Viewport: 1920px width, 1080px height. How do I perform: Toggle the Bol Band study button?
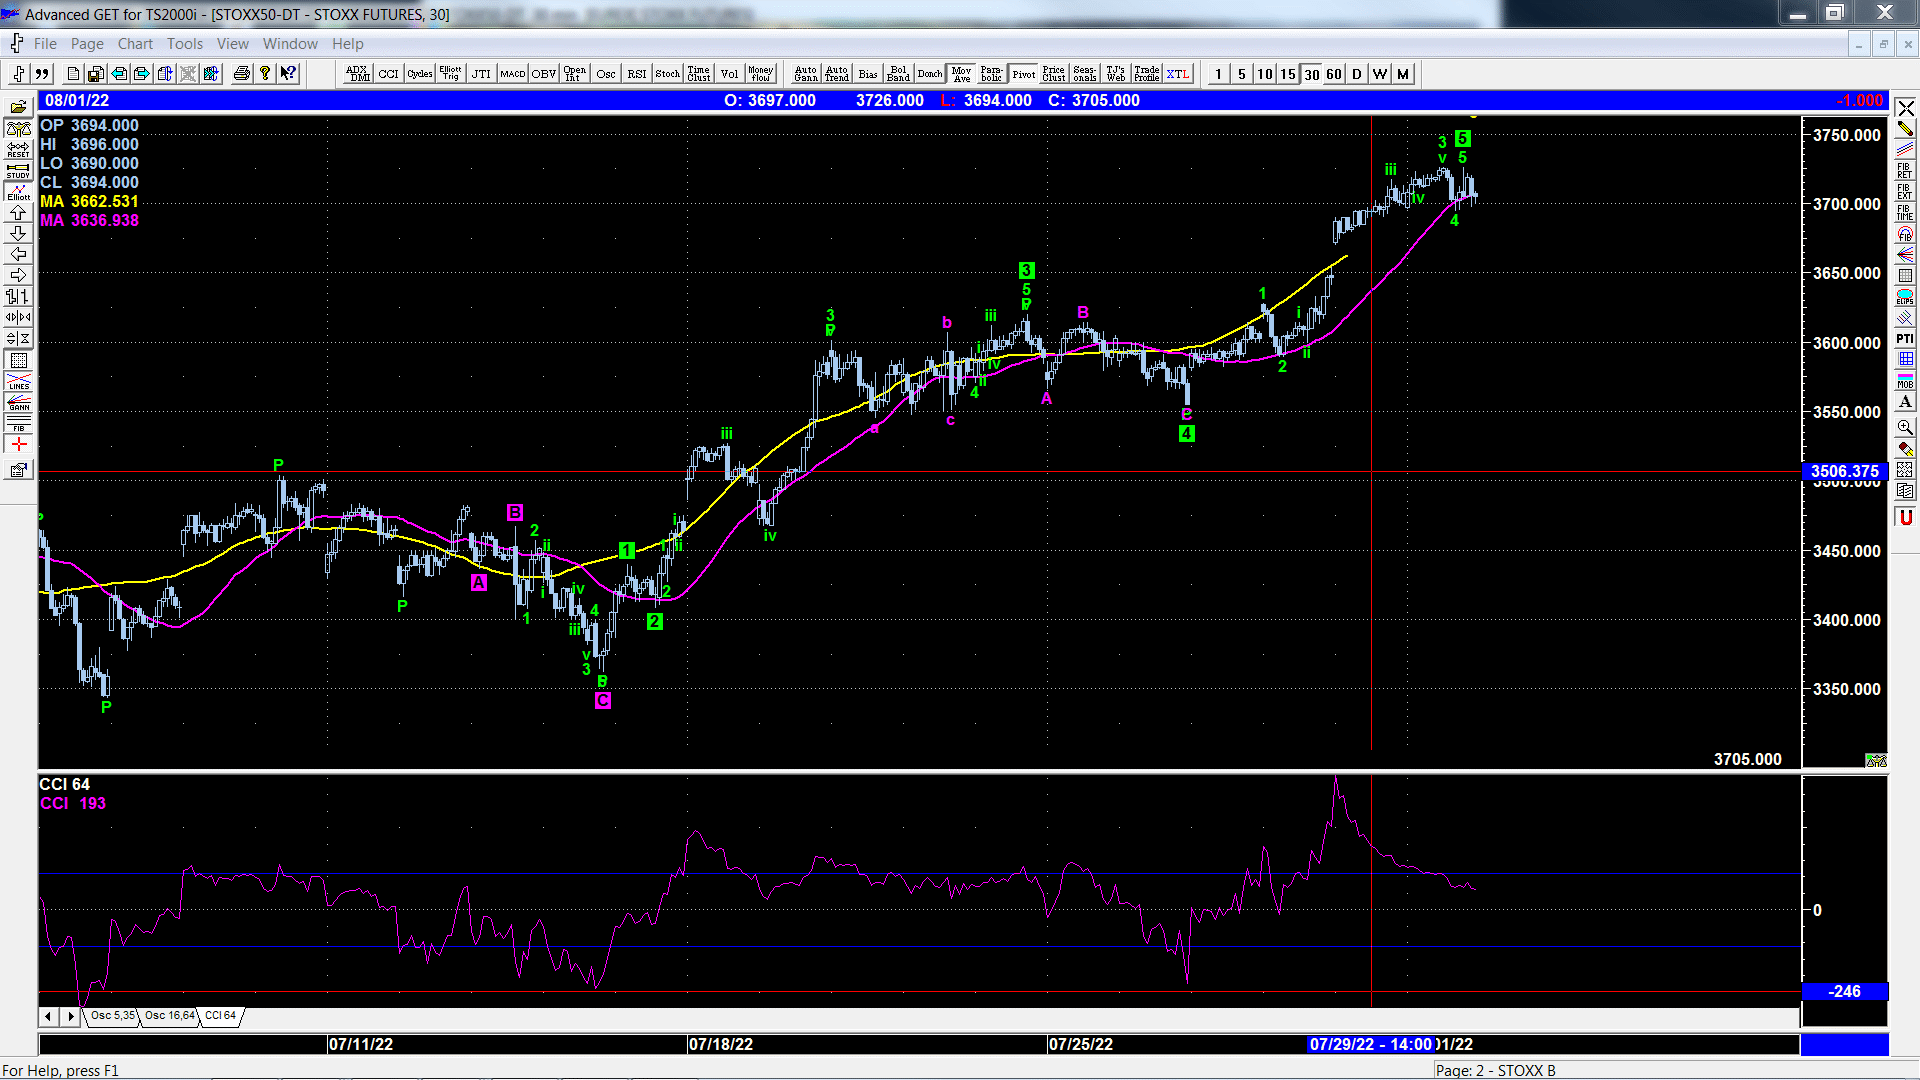point(898,74)
